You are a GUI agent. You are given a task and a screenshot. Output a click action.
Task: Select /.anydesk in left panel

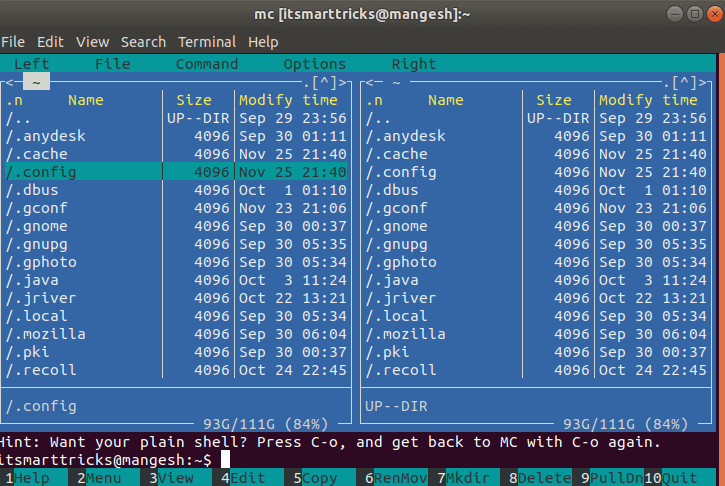click(176, 136)
